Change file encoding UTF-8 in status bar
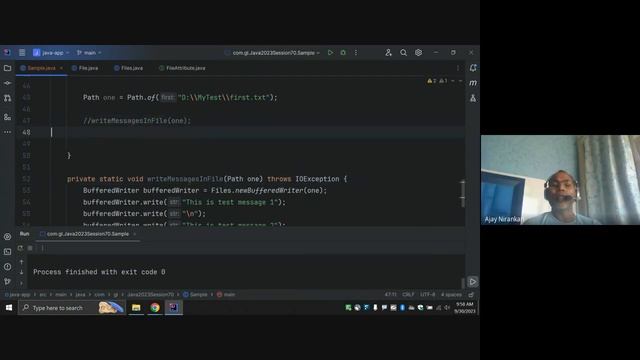Screen dimensions: 640x360 pos(427,294)
